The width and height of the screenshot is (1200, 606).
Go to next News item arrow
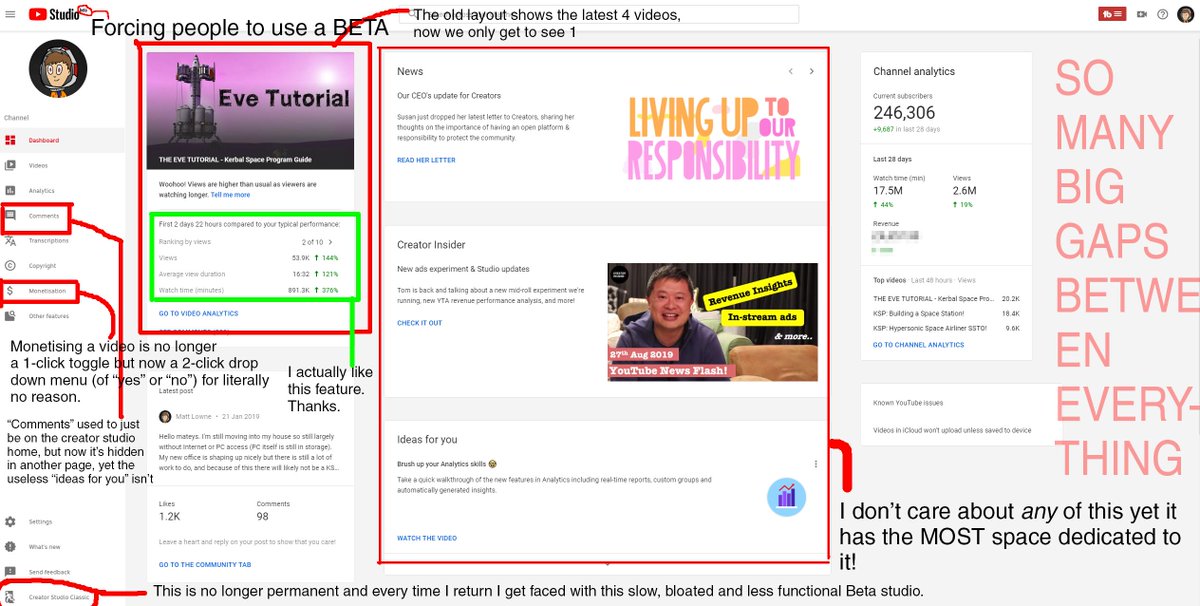click(x=812, y=71)
